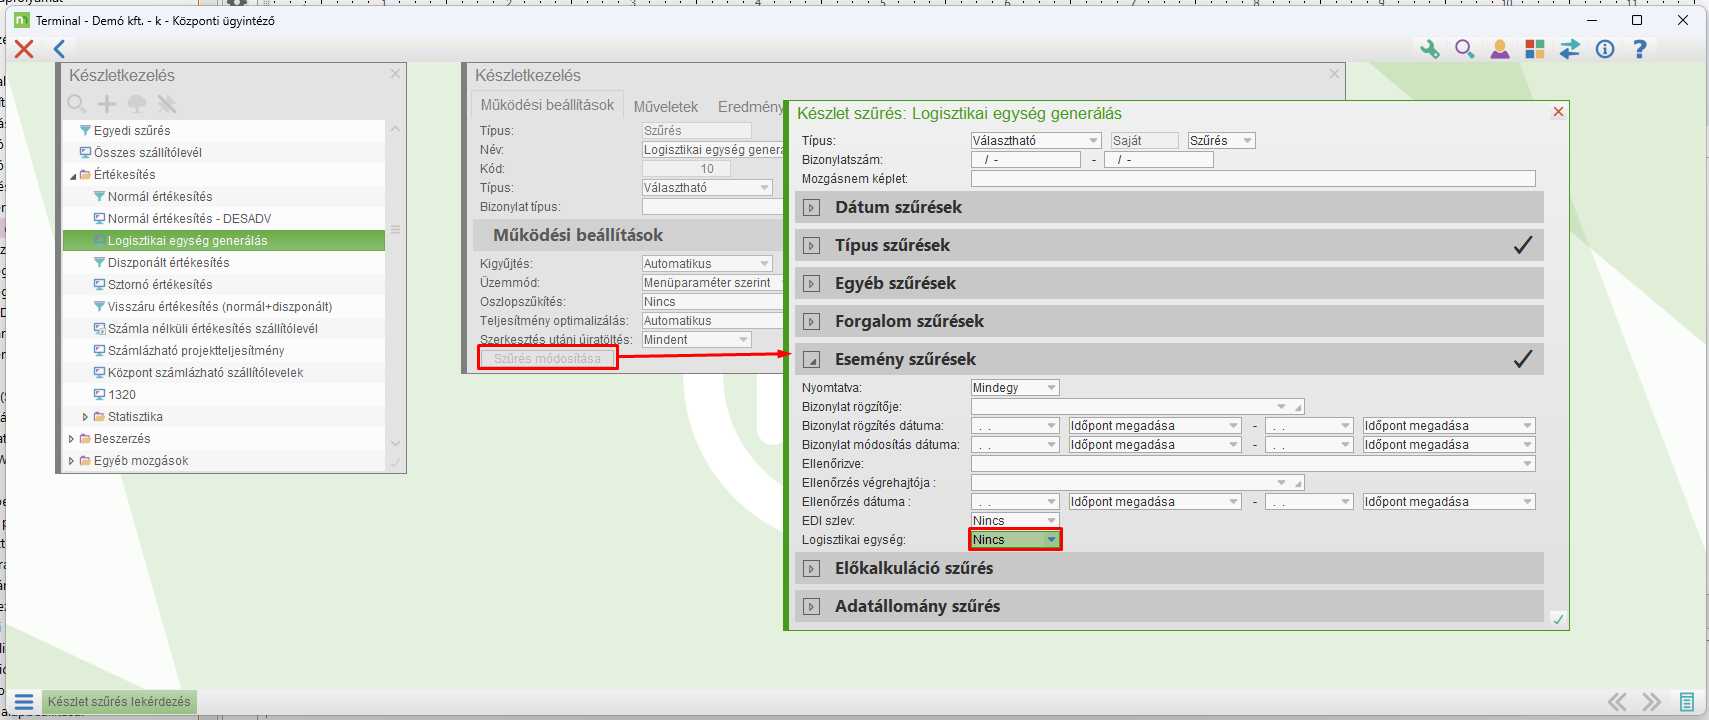Collapse the Értékesítés tree folder

(x=72, y=175)
